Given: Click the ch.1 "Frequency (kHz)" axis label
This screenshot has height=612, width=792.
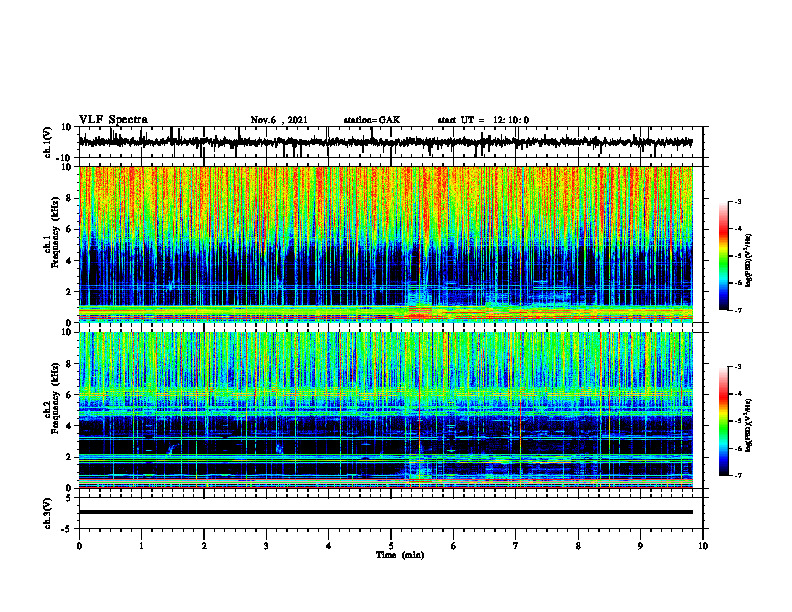Looking at the screenshot, I should coord(55,232).
